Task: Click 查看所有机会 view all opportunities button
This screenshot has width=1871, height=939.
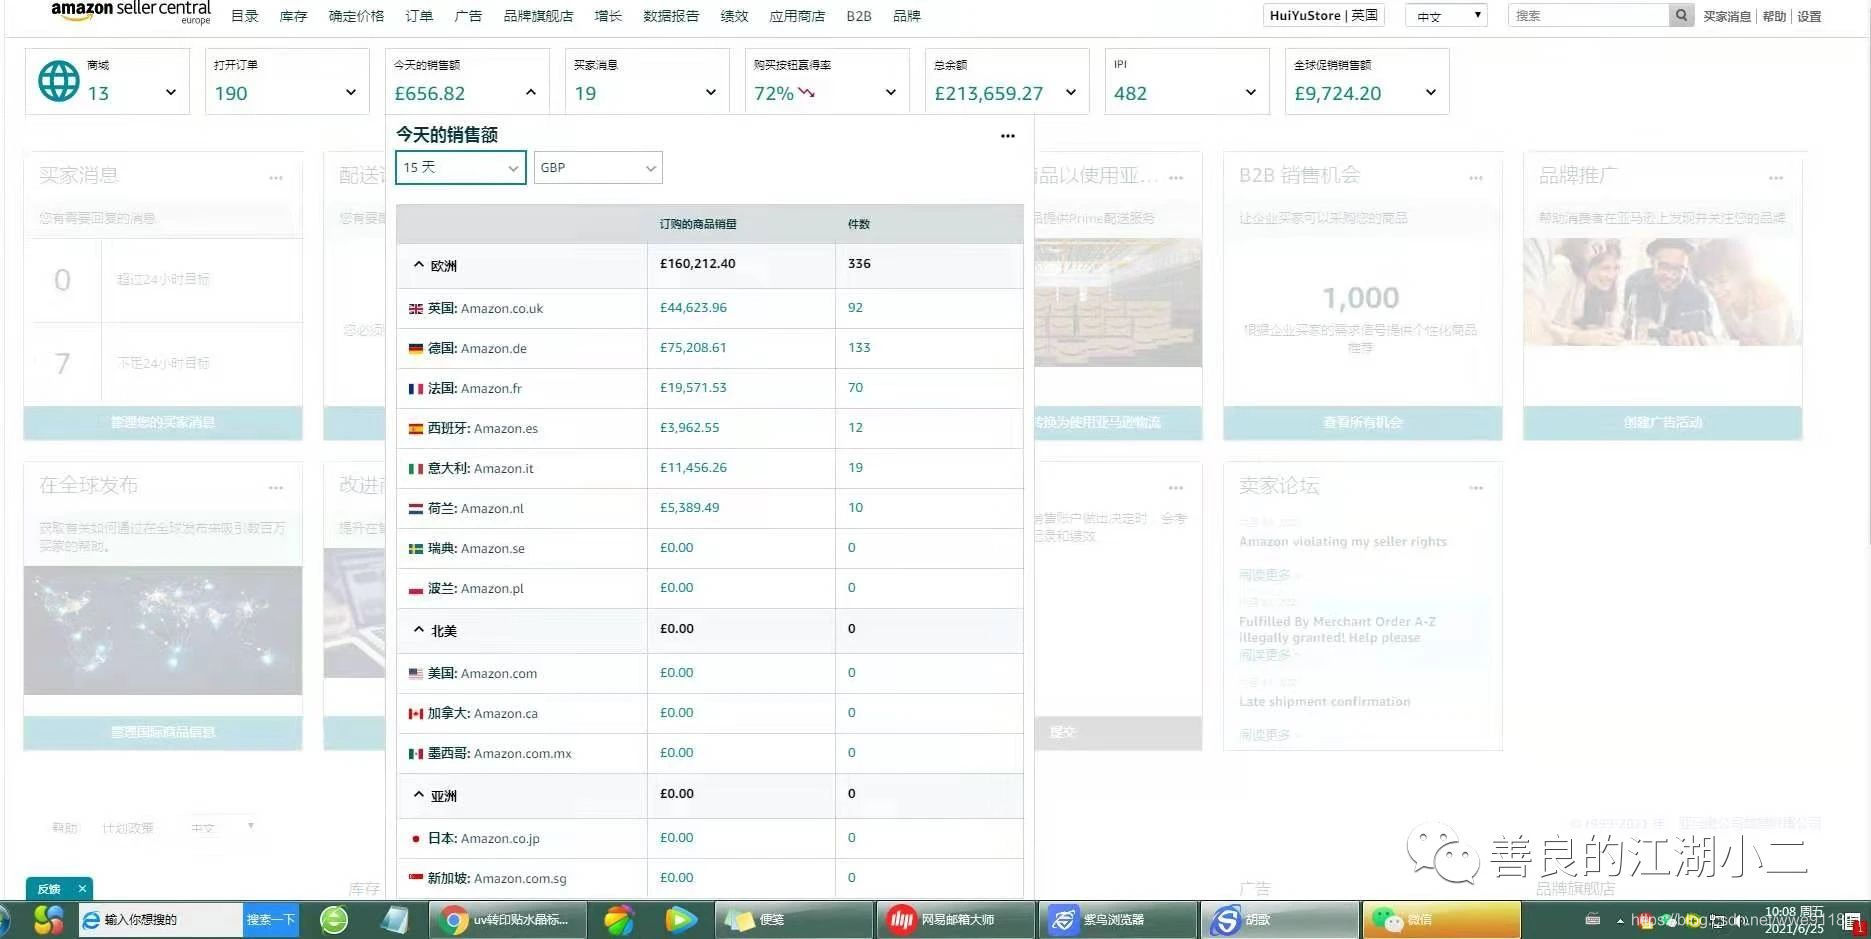Action: (x=1362, y=423)
